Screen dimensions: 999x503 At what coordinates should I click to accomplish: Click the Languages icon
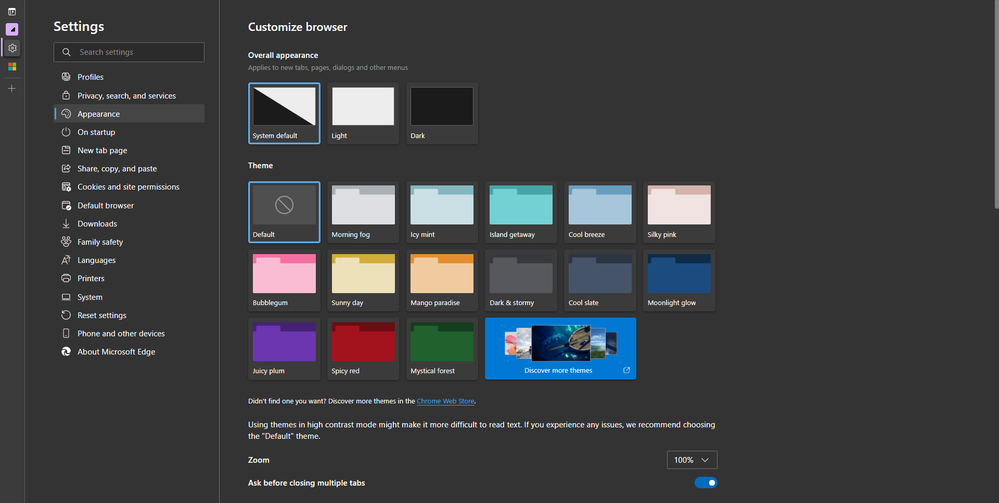click(x=66, y=260)
